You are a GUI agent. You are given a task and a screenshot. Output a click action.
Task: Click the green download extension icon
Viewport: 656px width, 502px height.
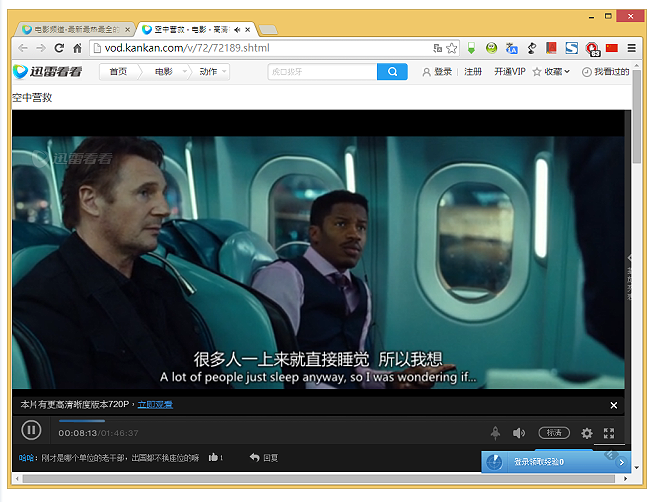click(472, 49)
